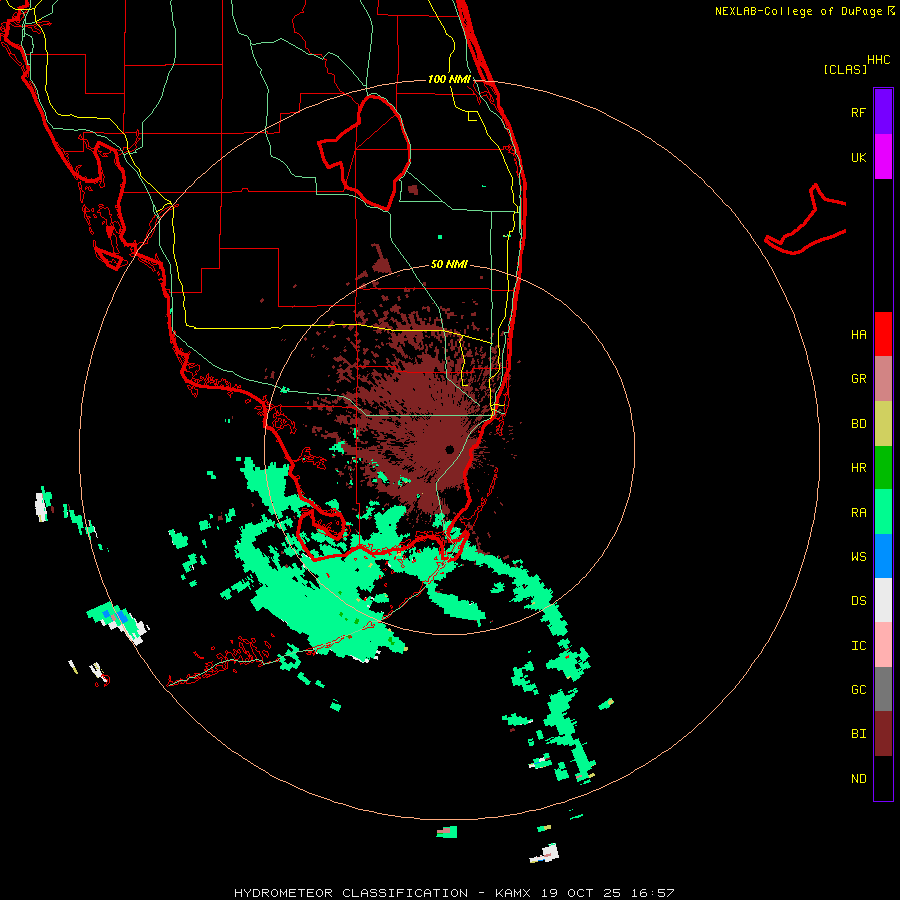Click the "WS" legend label

tap(858, 557)
